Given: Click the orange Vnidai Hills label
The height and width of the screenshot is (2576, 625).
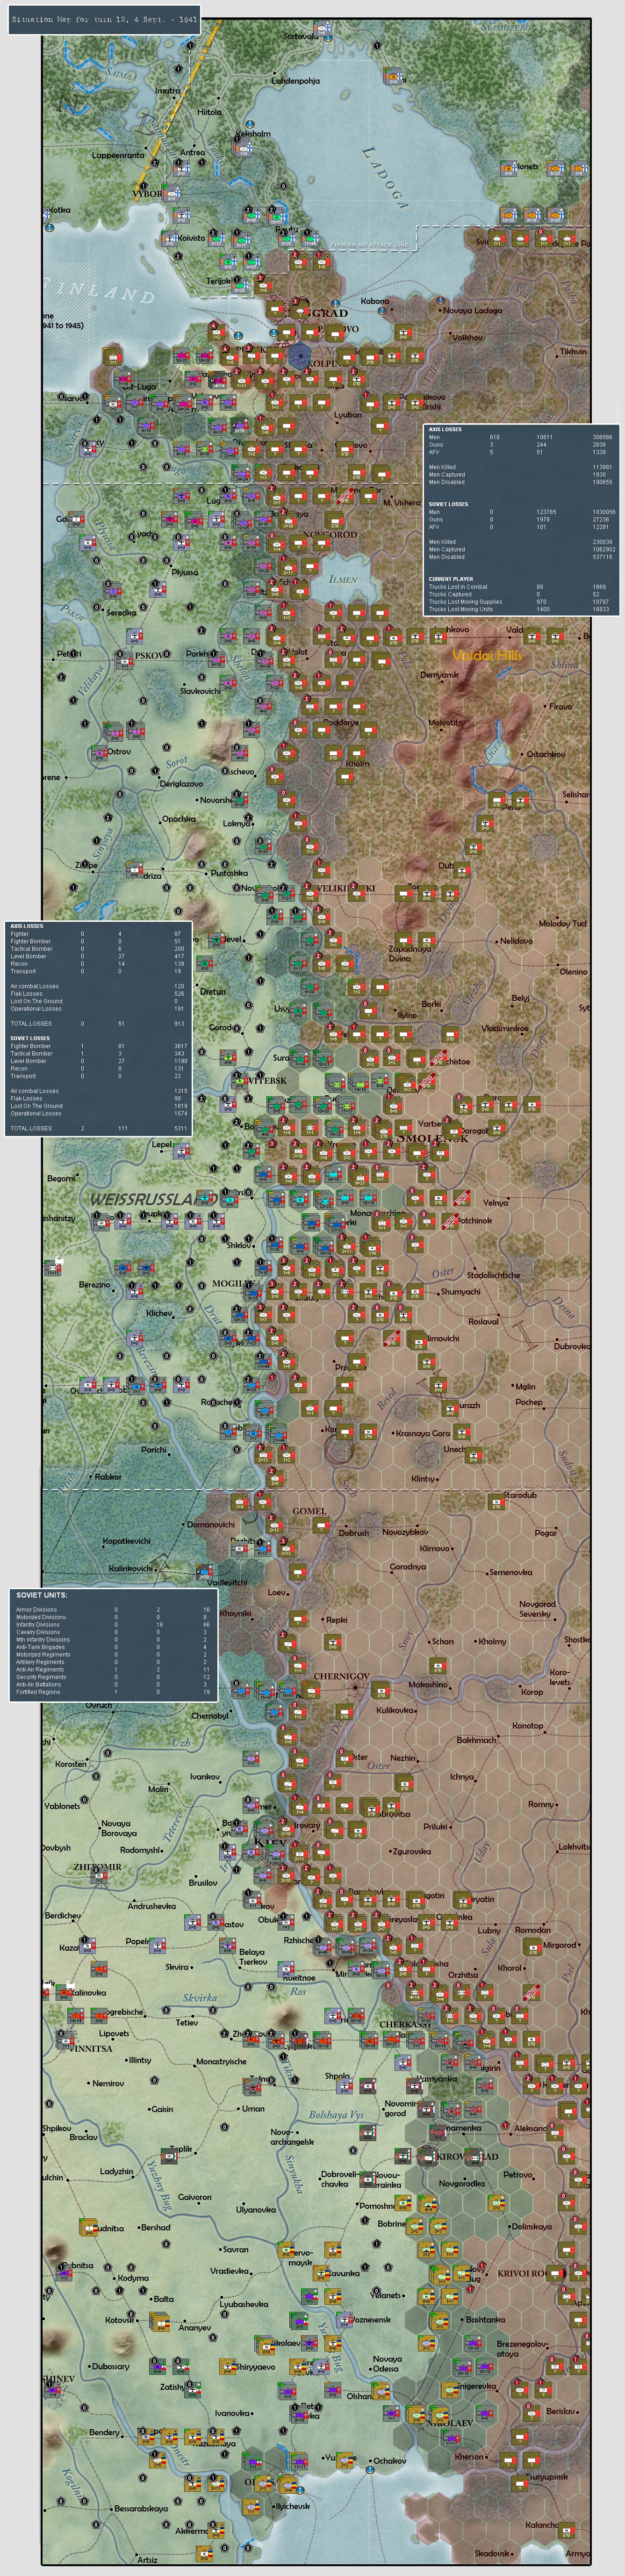Looking at the screenshot, I should point(487,655).
